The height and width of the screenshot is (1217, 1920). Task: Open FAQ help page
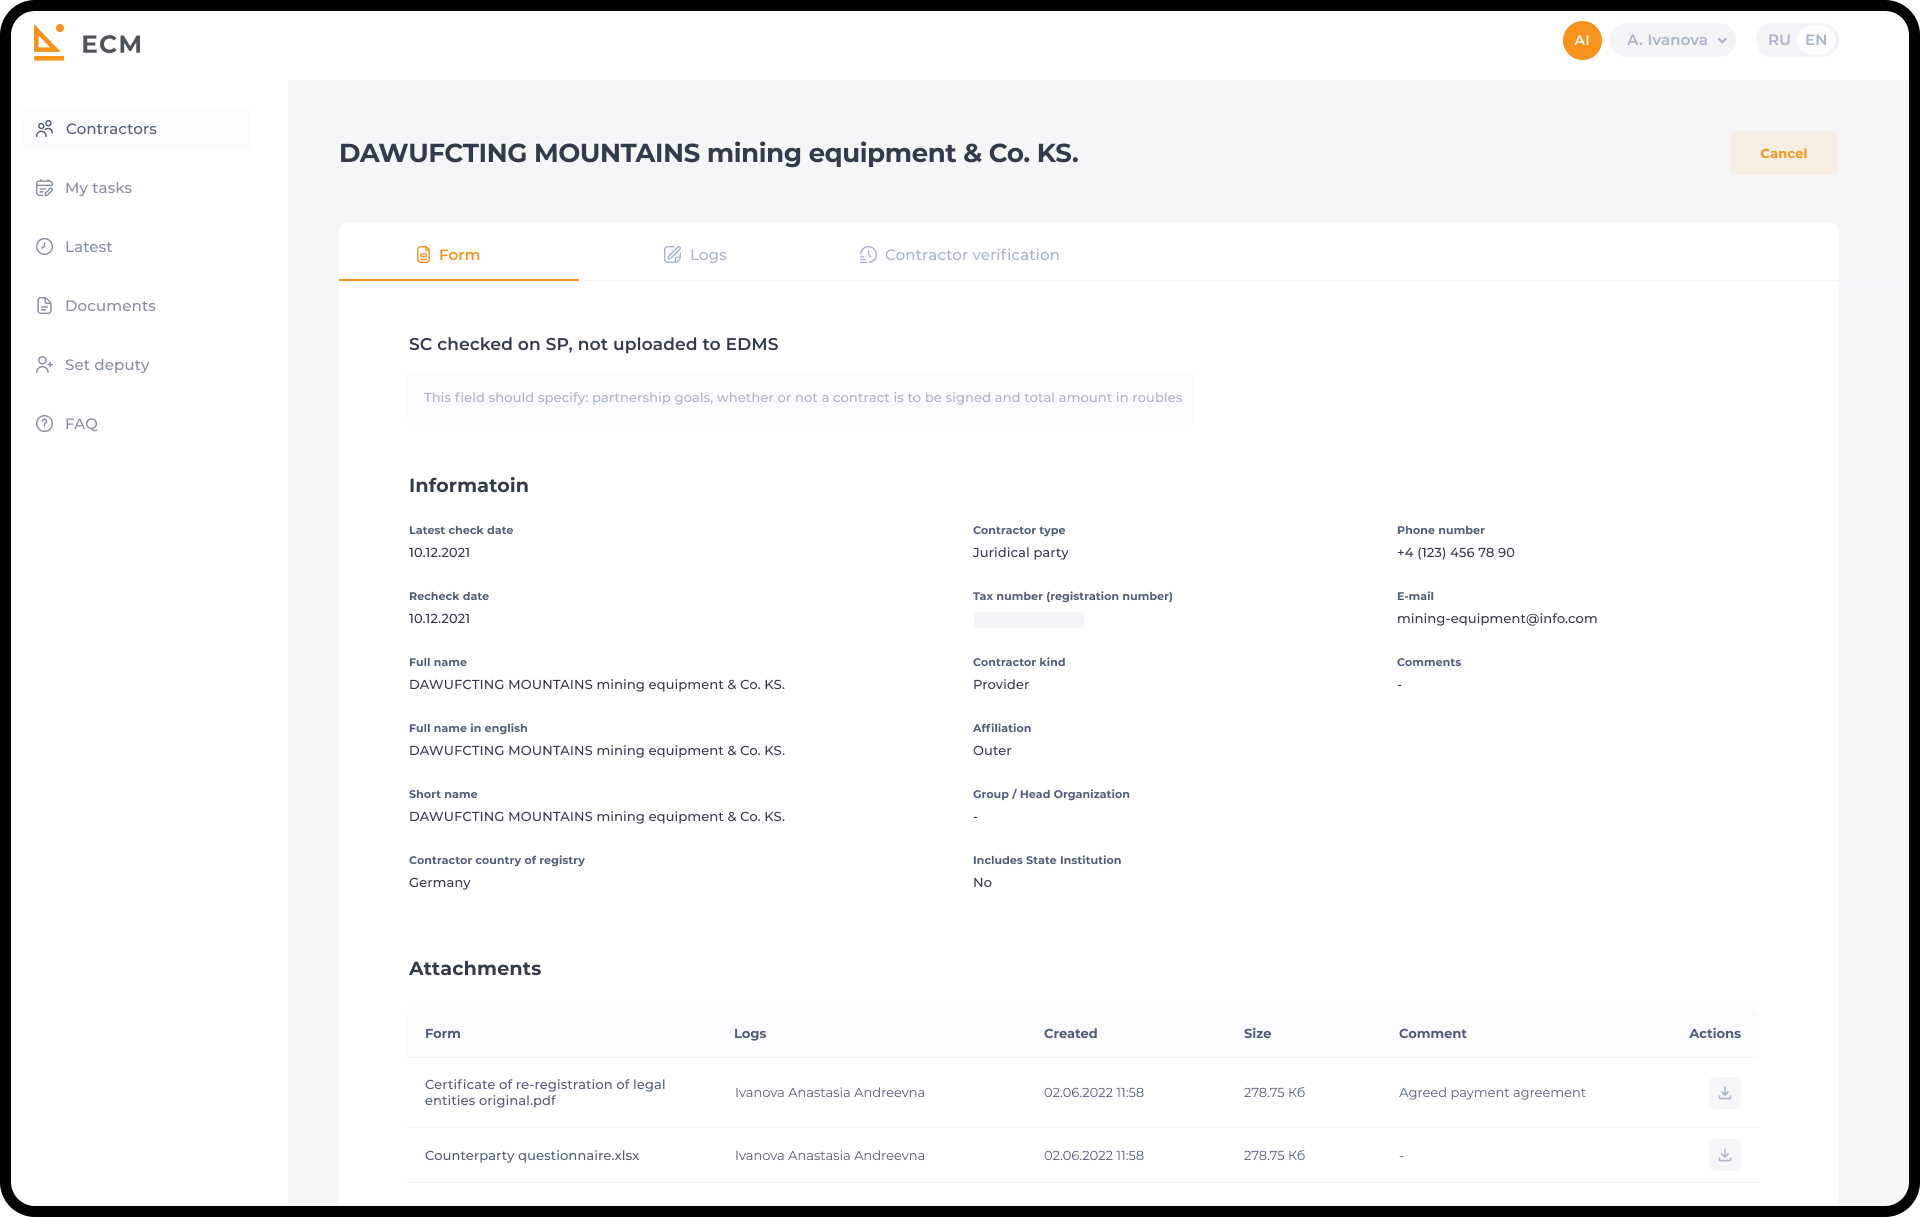click(81, 424)
